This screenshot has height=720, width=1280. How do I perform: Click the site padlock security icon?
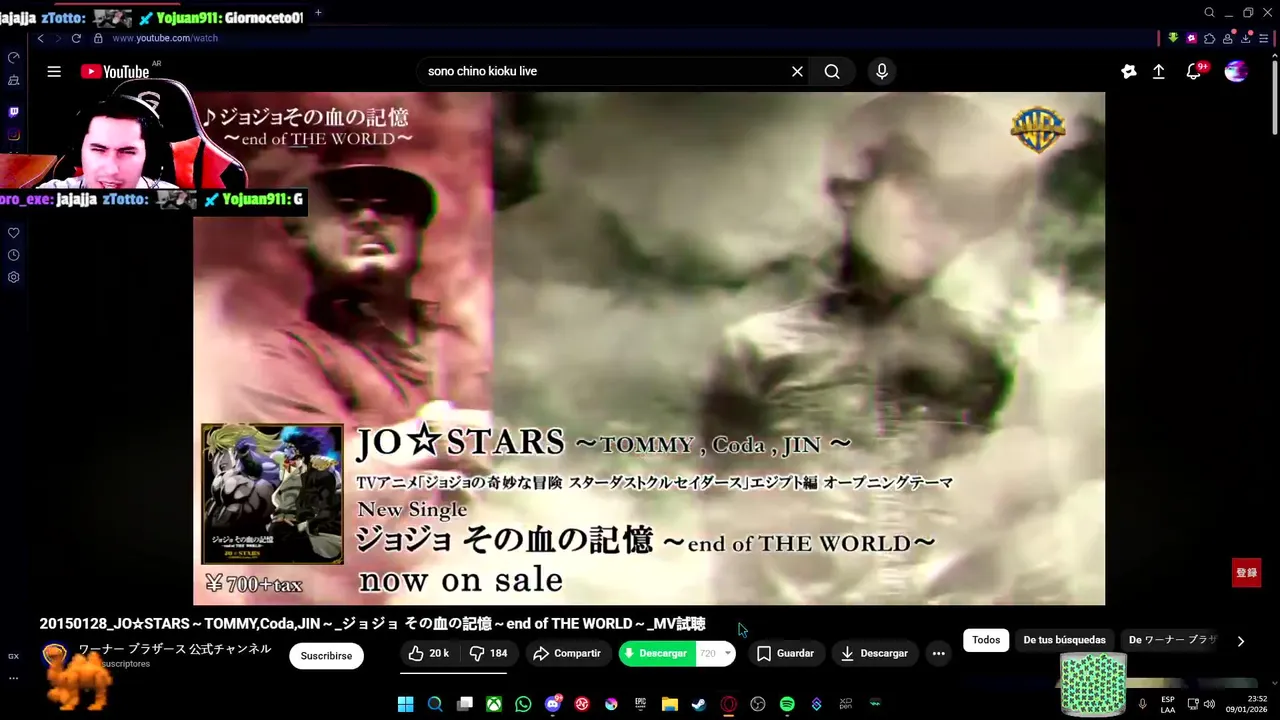pyautogui.click(x=98, y=38)
